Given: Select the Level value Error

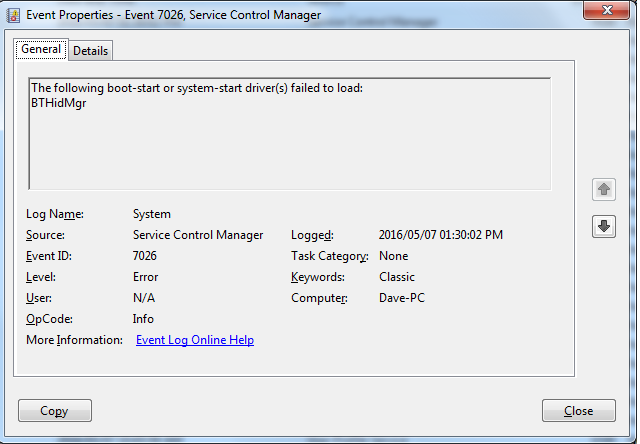Looking at the screenshot, I should (146, 277).
